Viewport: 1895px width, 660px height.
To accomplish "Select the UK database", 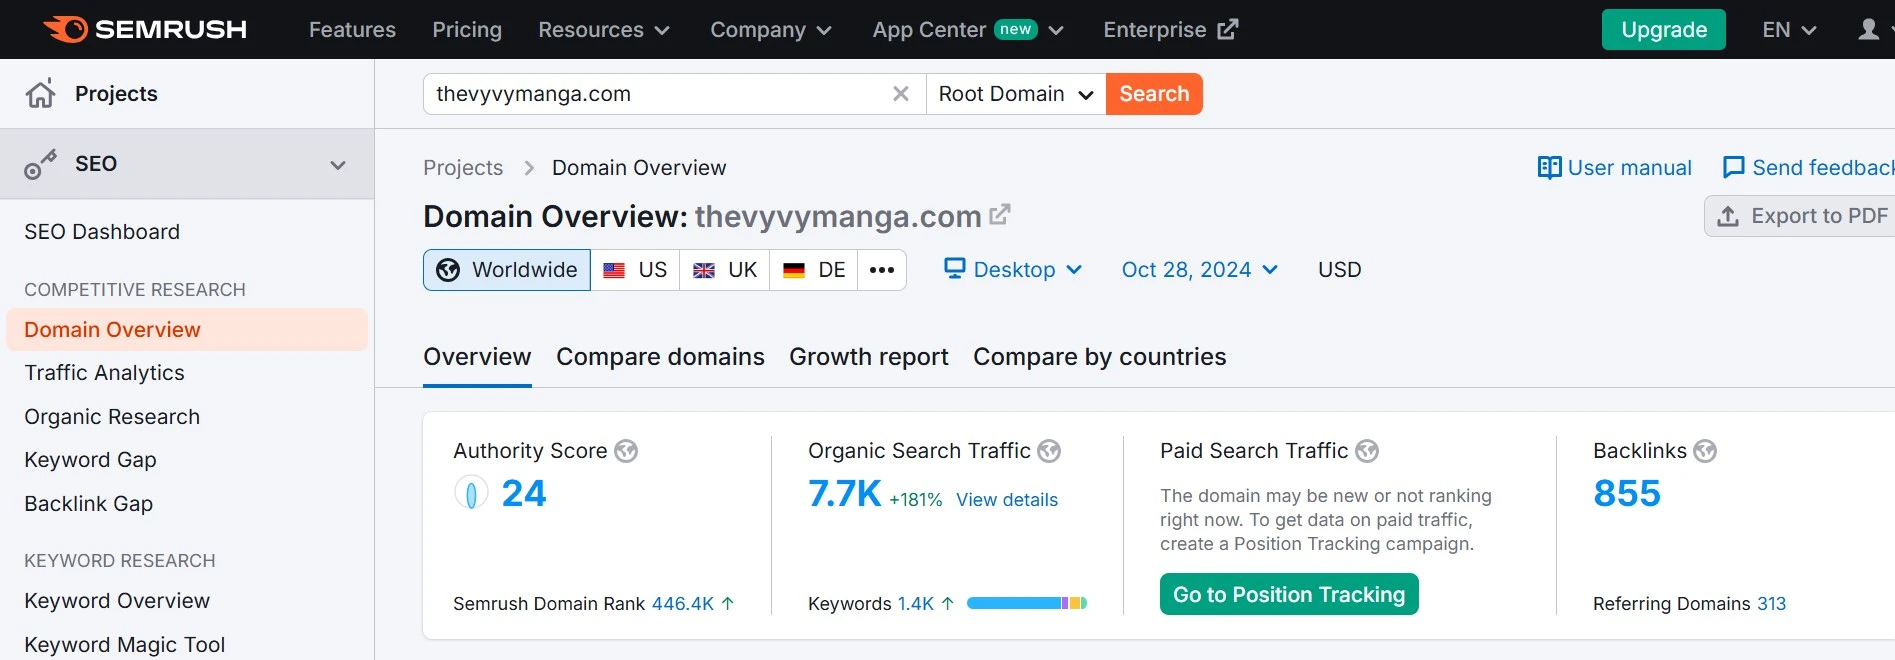I will (x=725, y=270).
